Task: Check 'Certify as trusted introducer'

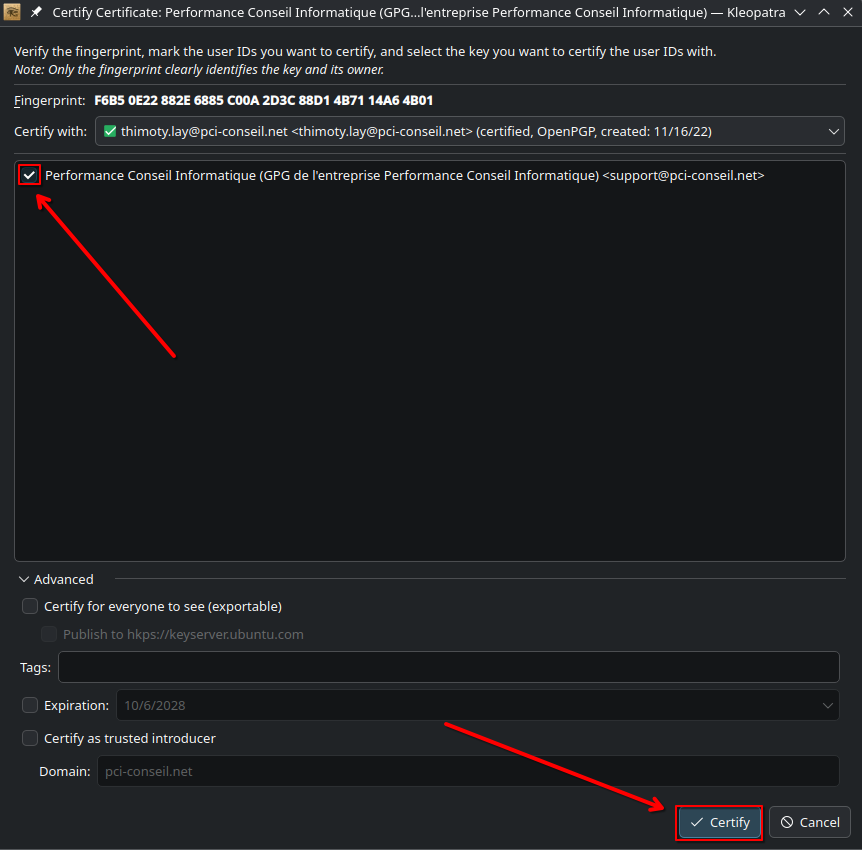Action: pos(30,738)
